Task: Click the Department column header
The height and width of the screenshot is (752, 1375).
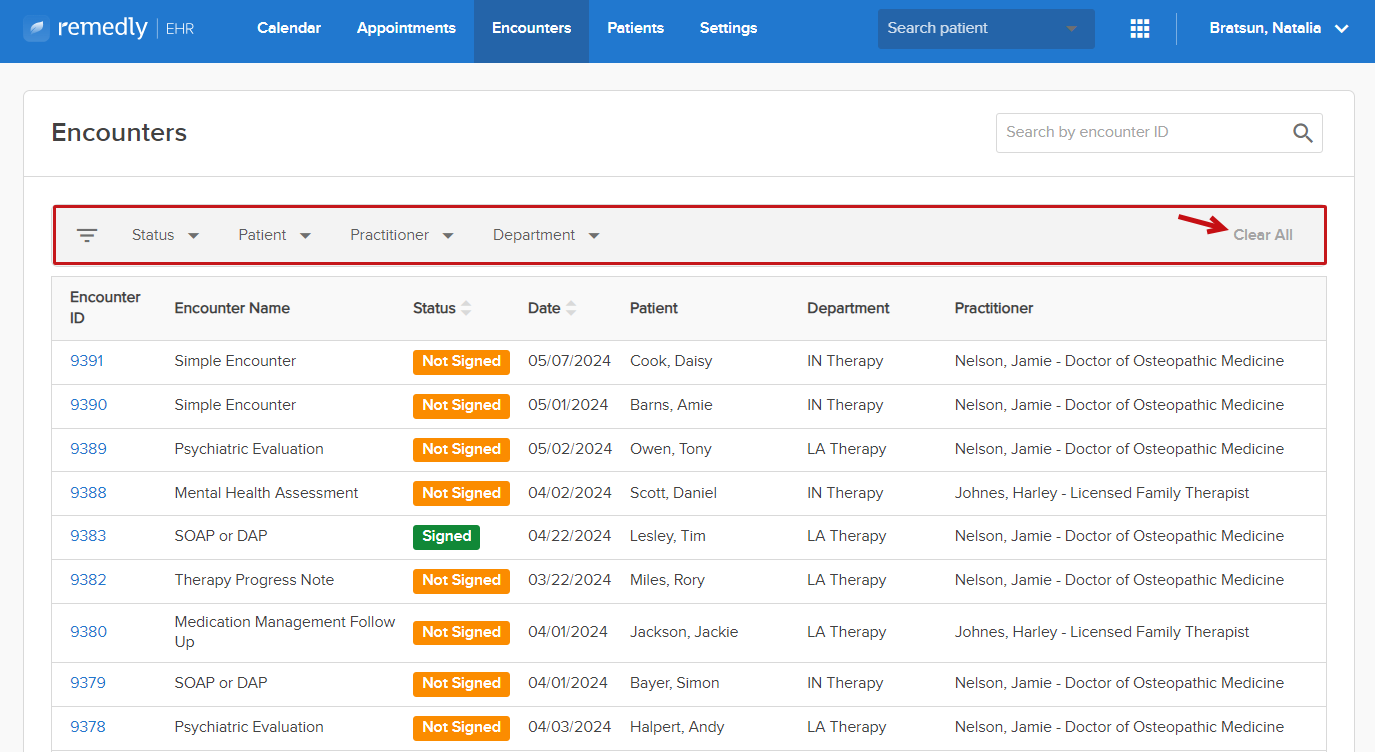Action: (848, 308)
